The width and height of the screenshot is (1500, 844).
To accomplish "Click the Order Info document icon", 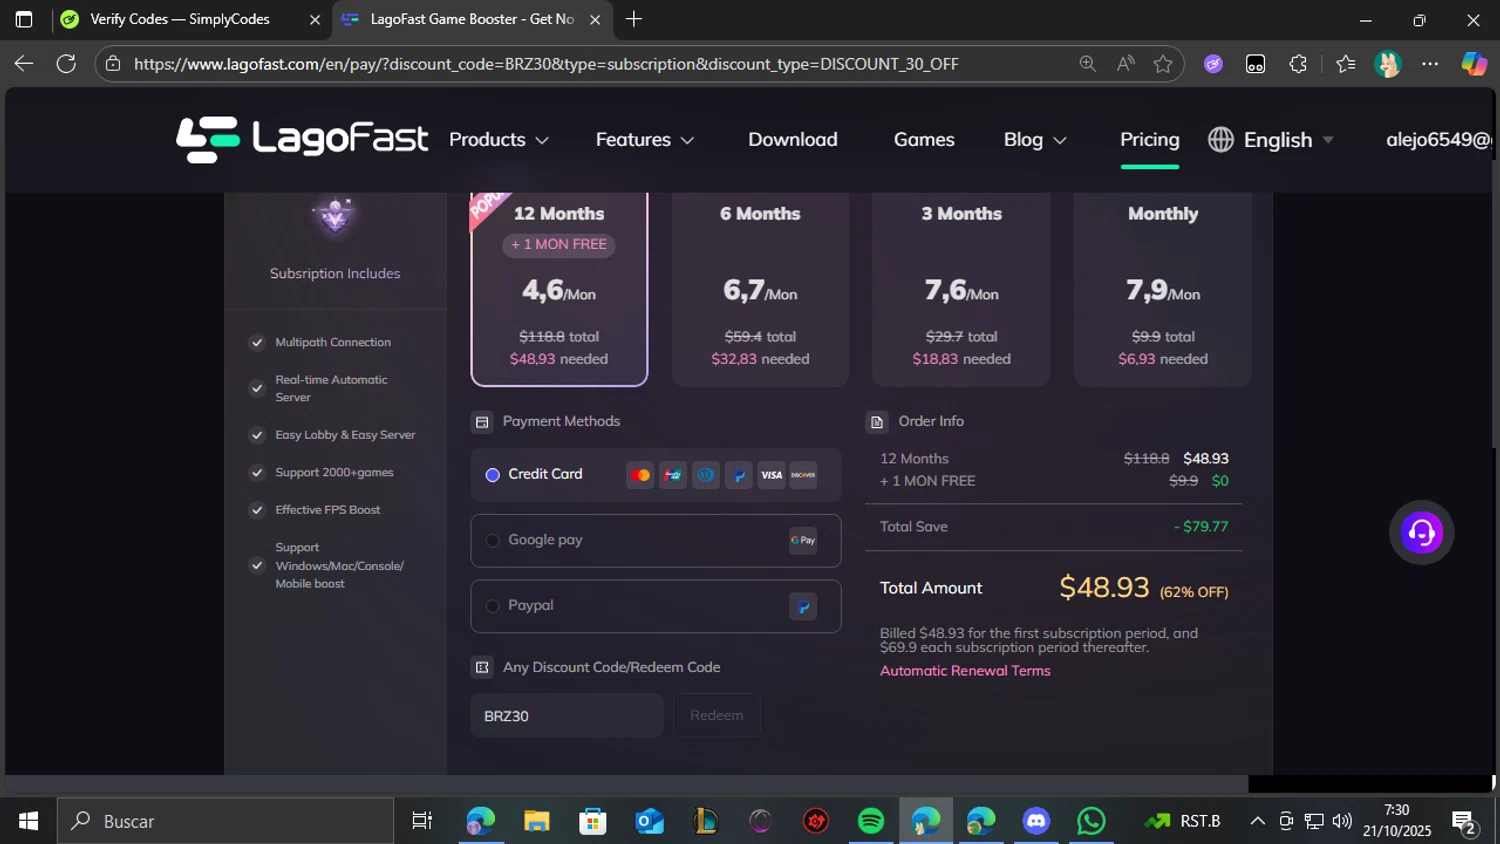I will click(x=877, y=422).
